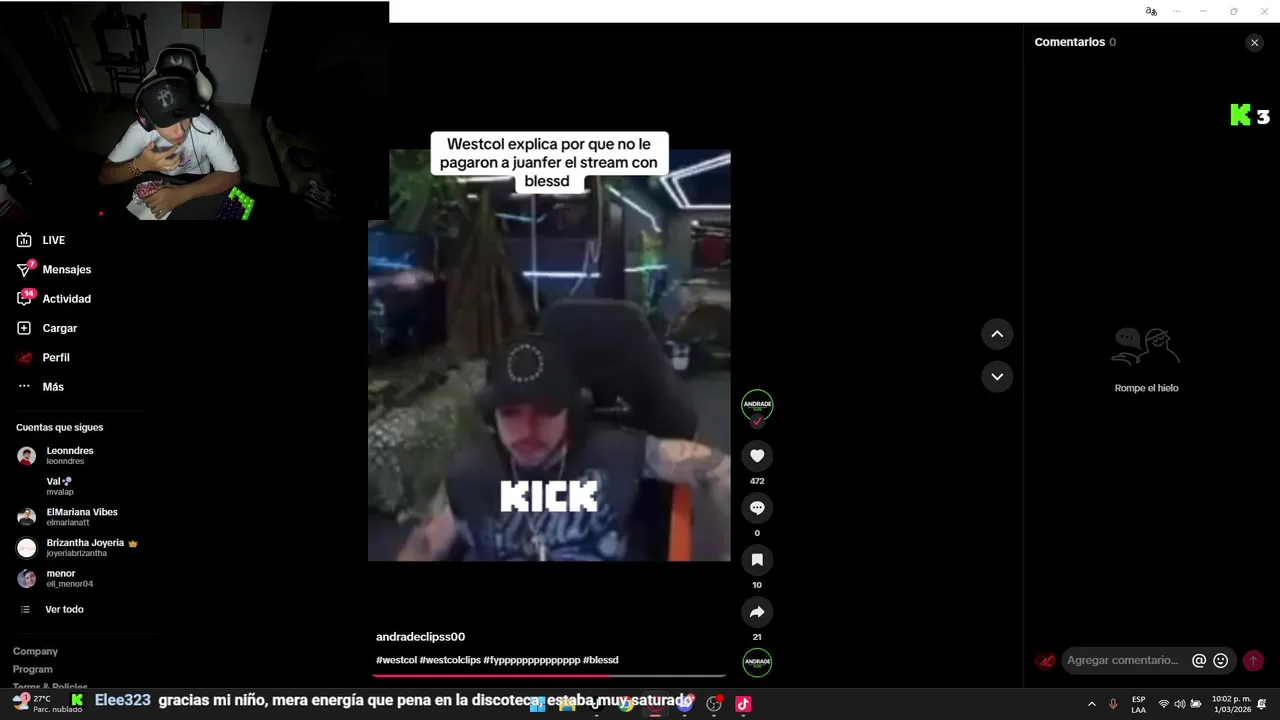This screenshot has height=720, width=1280.
Task: Click Leonndres profile avatar
Action: click(x=27, y=456)
